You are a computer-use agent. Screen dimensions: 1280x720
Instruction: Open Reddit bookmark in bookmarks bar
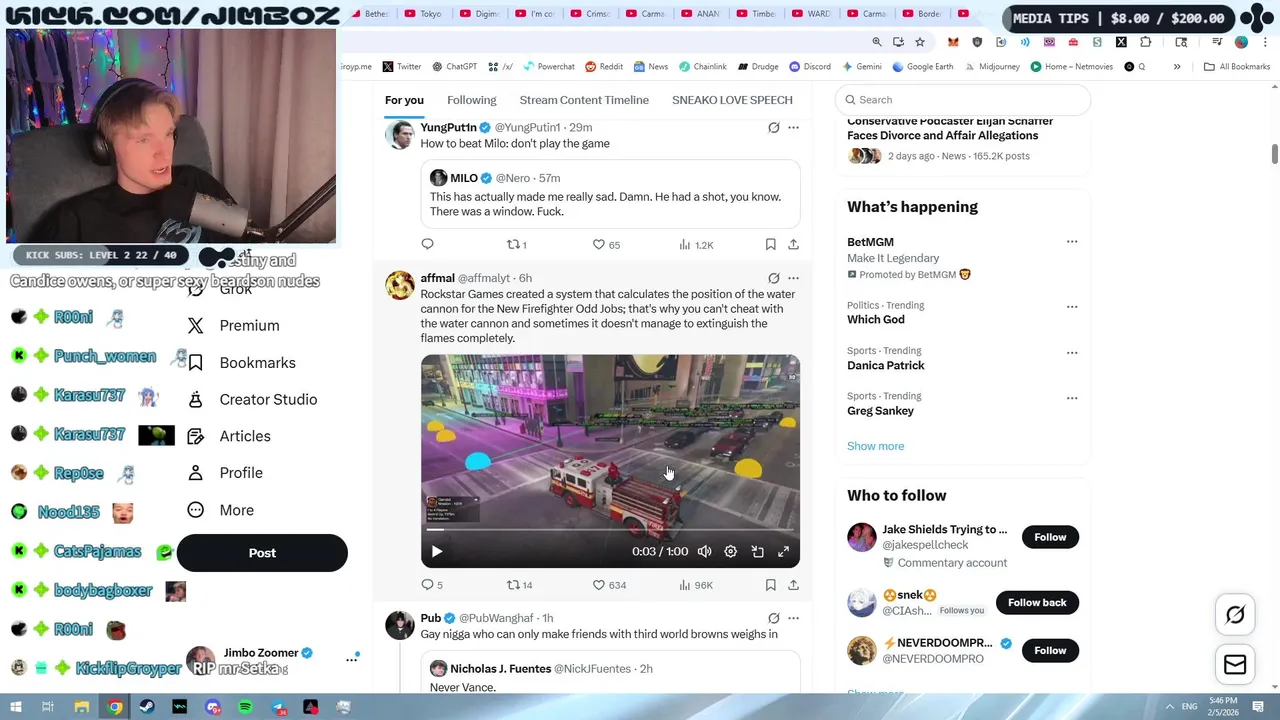[603, 67]
